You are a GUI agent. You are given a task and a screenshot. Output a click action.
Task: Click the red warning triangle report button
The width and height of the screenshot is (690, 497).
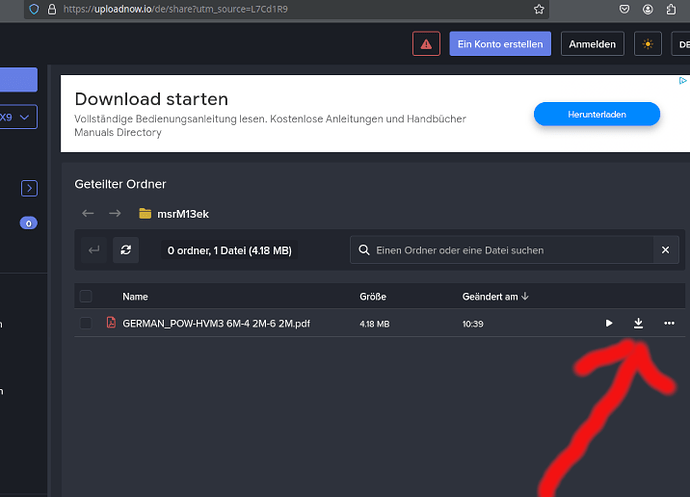(x=426, y=44)
